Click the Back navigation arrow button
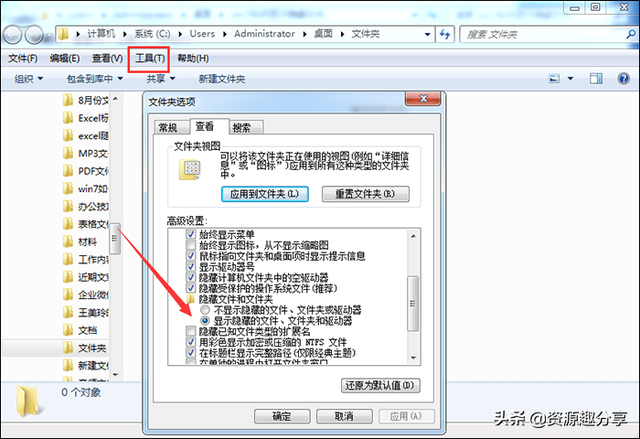640x439 pixels. tap(12, 35)
